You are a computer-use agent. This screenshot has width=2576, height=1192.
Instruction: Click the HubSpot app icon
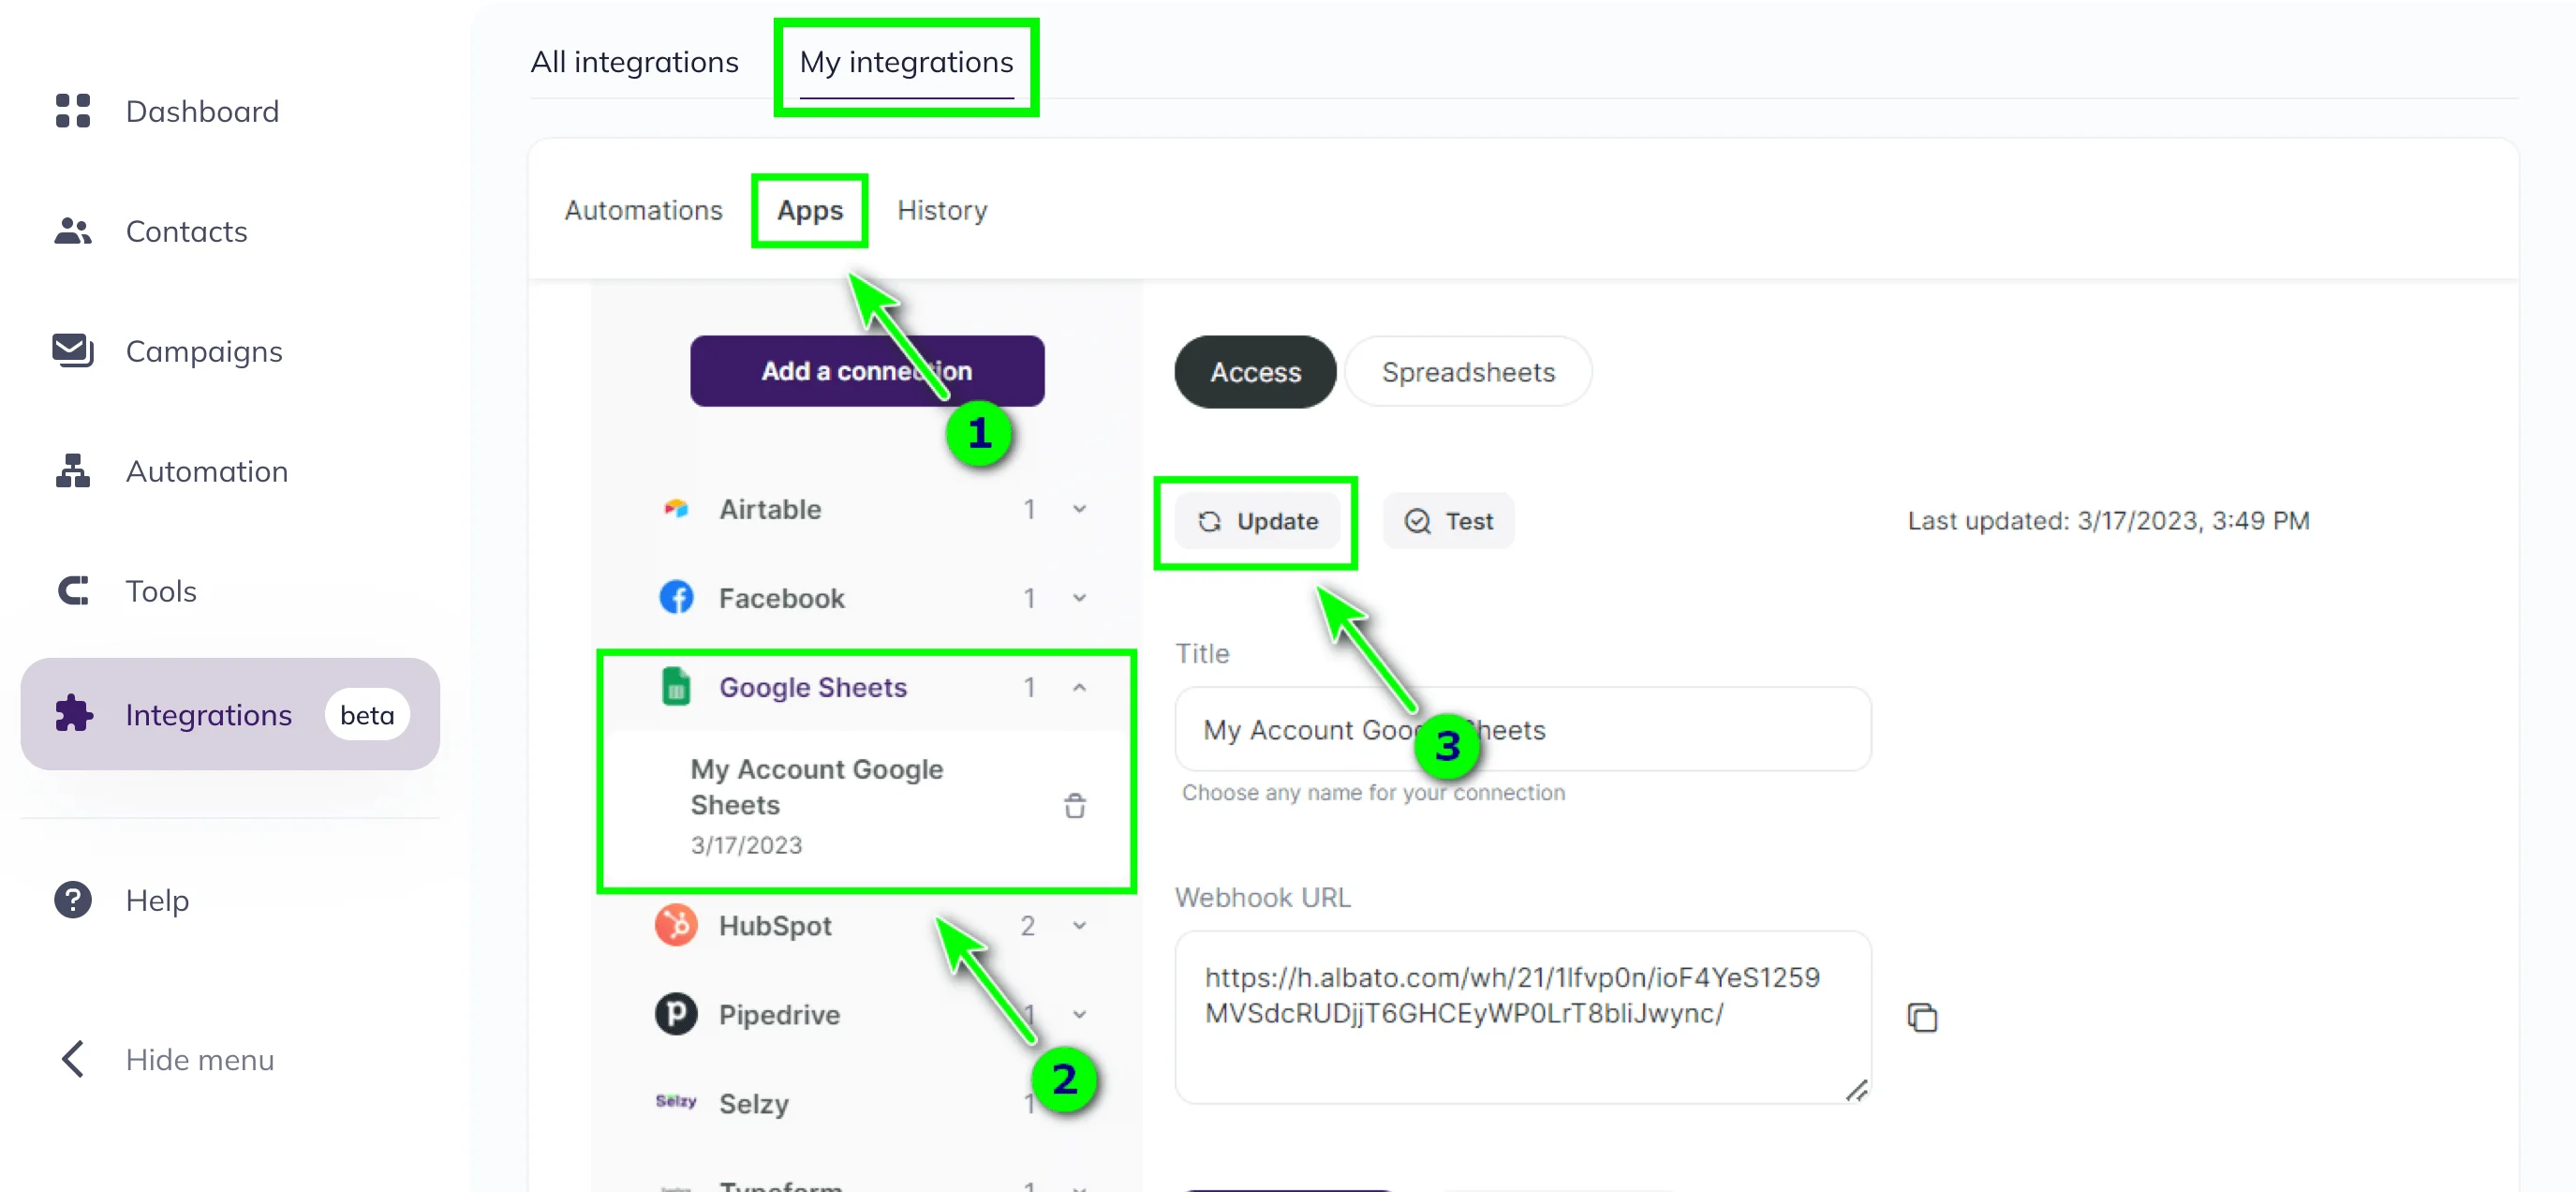tap(676, 925)
